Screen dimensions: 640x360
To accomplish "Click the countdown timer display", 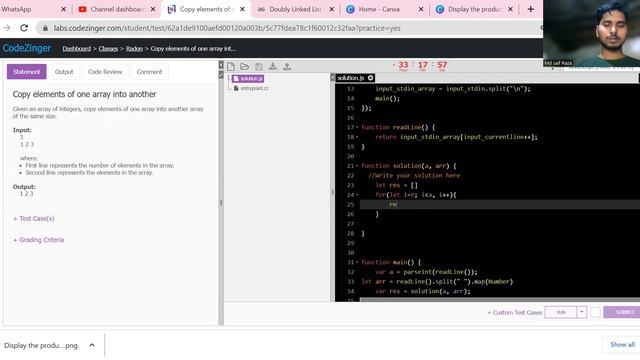I will click(x=420, y=66).
